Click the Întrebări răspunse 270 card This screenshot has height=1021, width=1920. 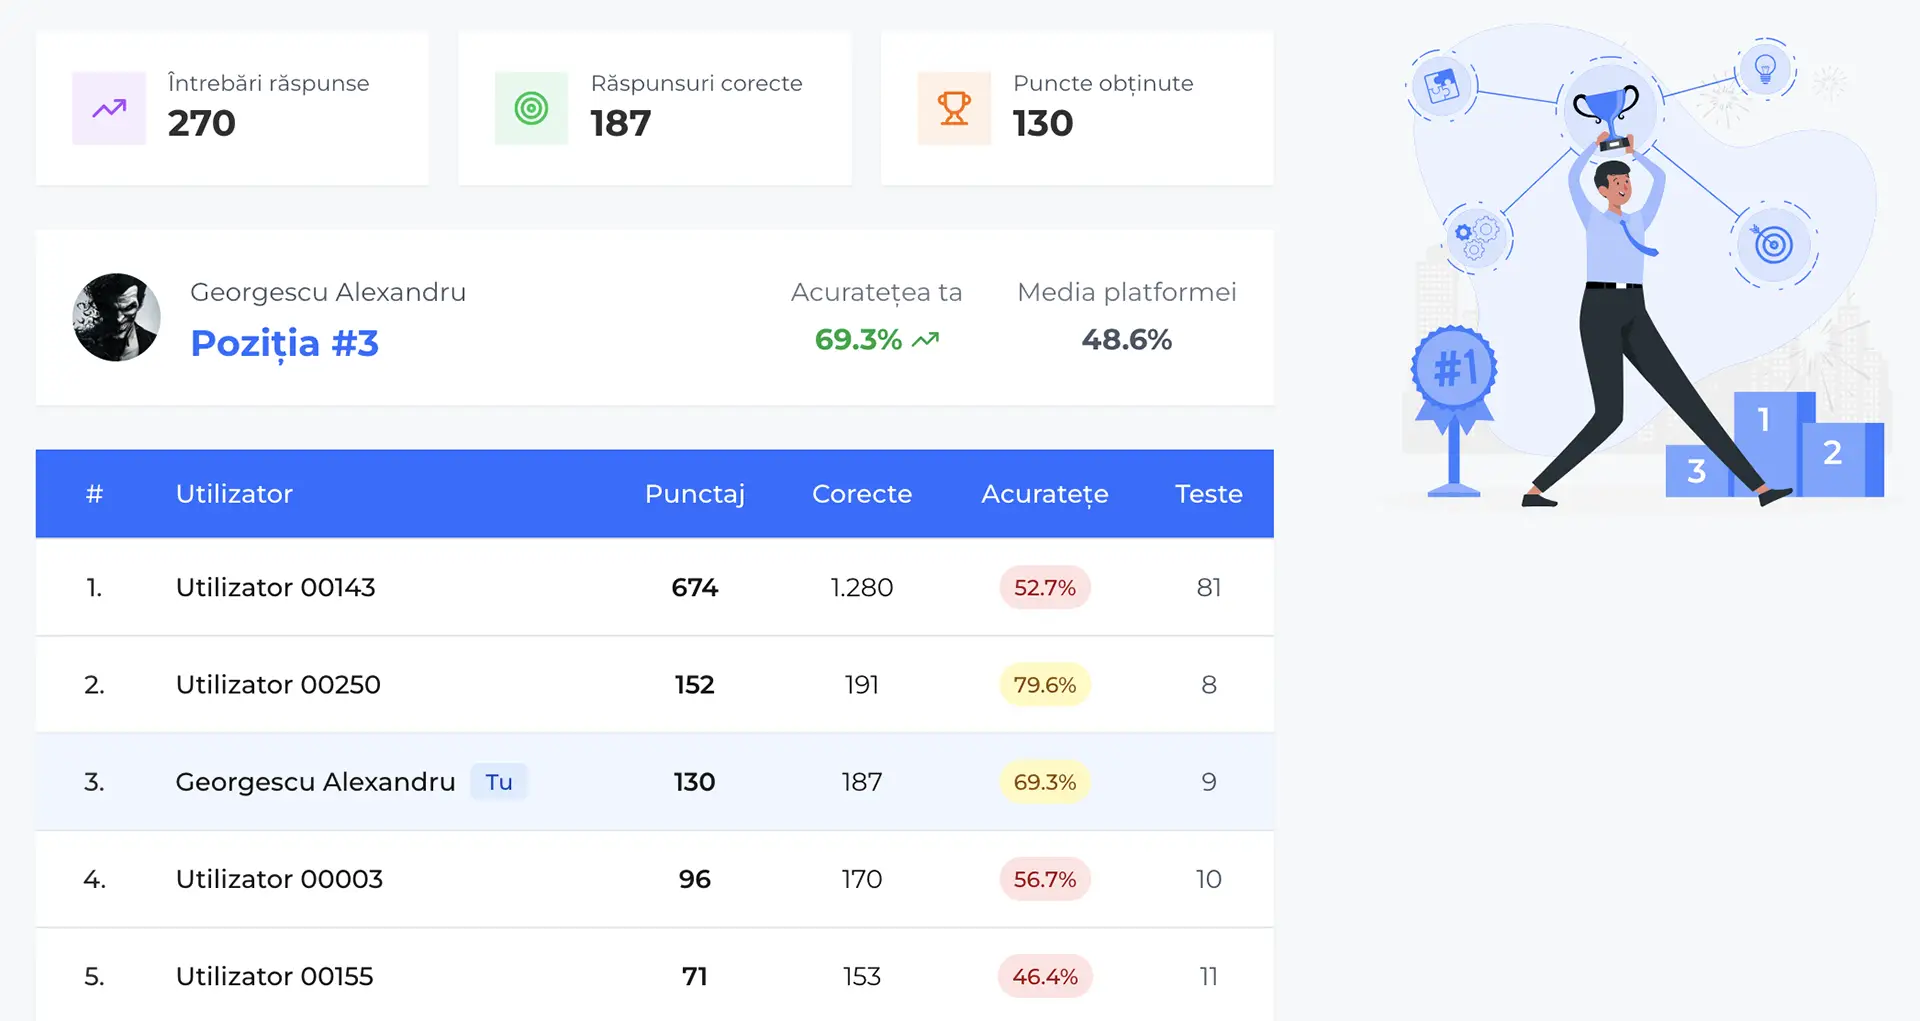click(232, 108)
